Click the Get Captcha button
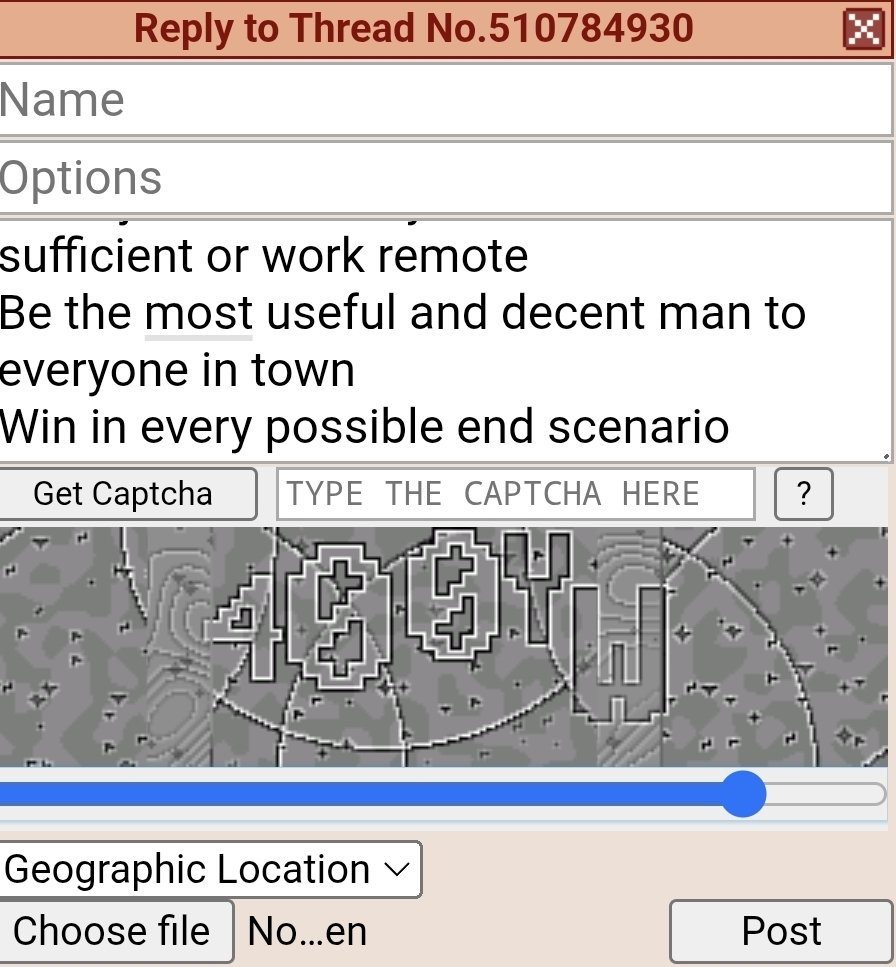 (126, 494)
